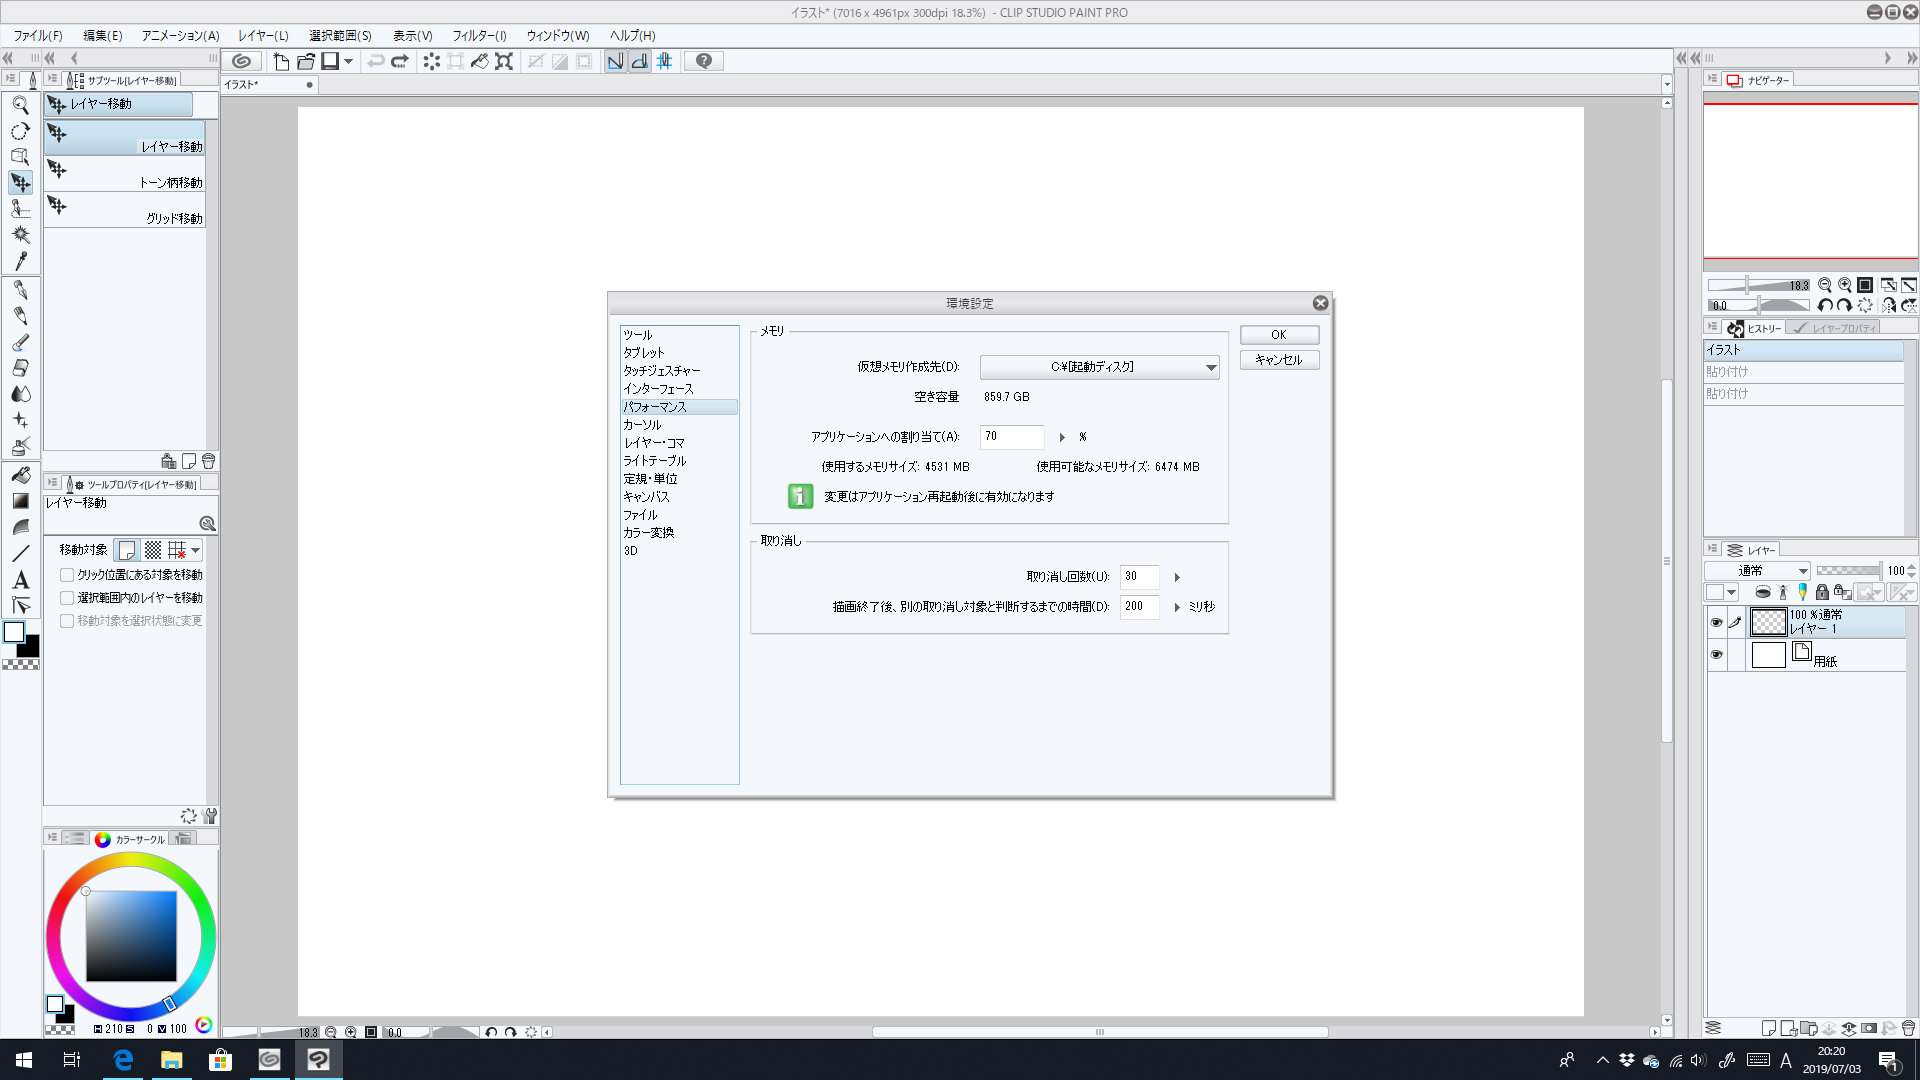Viewport: 1920px width, 1080px height.
Task: Open the layer blend mode 通常 dropdown
Action: click(x=1758, y=571)
